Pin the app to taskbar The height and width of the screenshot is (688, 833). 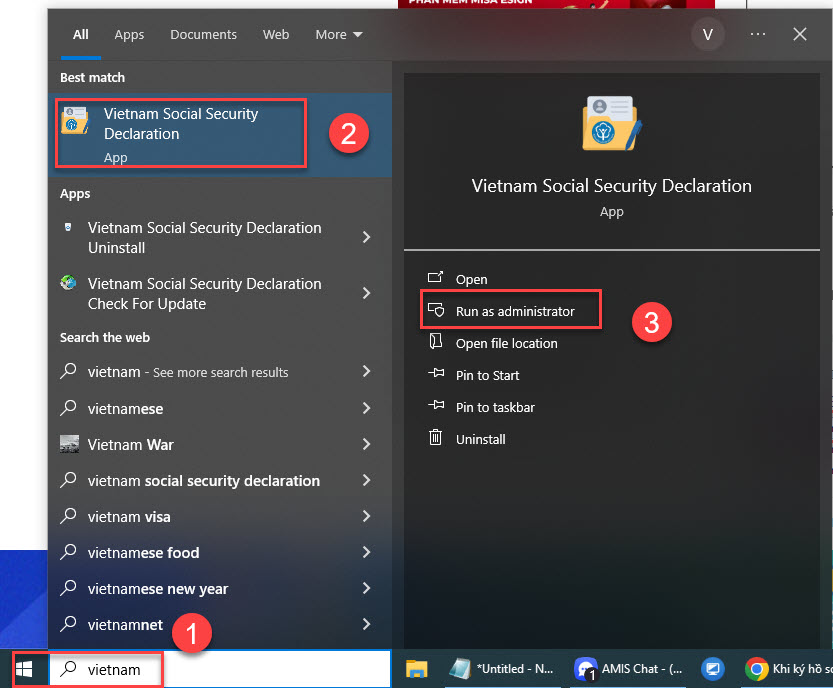(x=494, y=407)
